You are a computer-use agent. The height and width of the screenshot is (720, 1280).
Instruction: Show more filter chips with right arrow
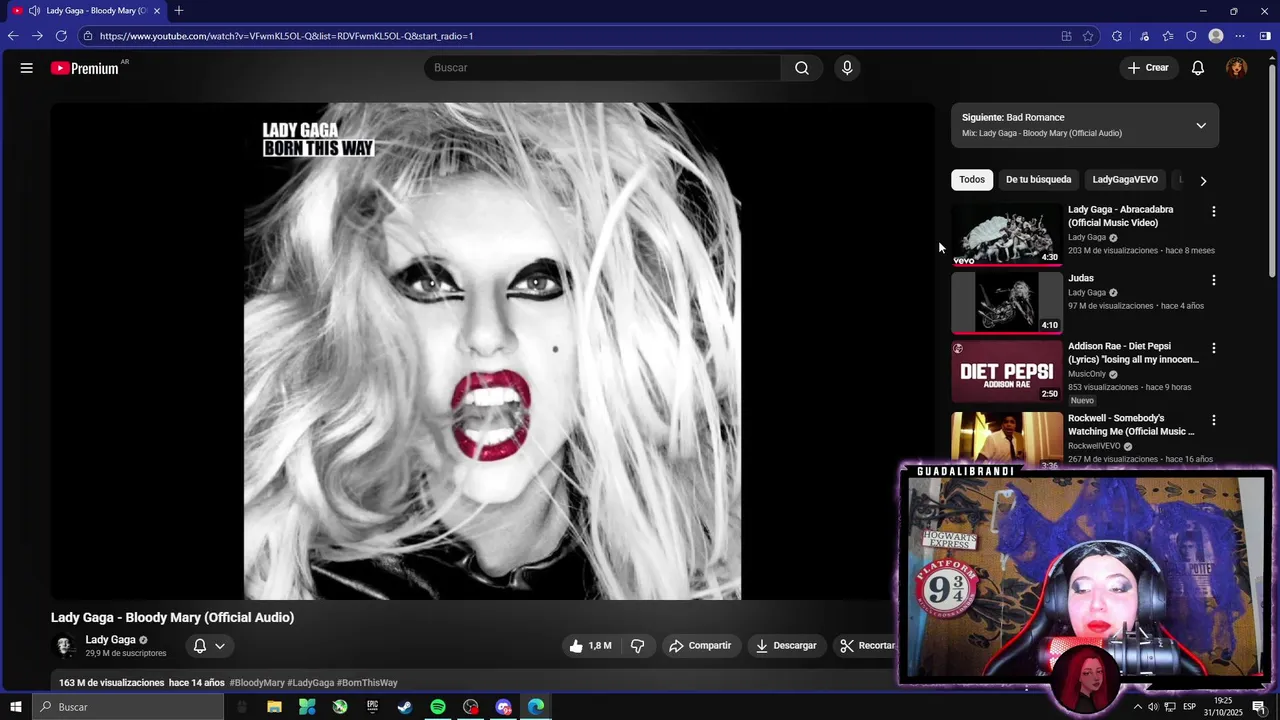1203,181
